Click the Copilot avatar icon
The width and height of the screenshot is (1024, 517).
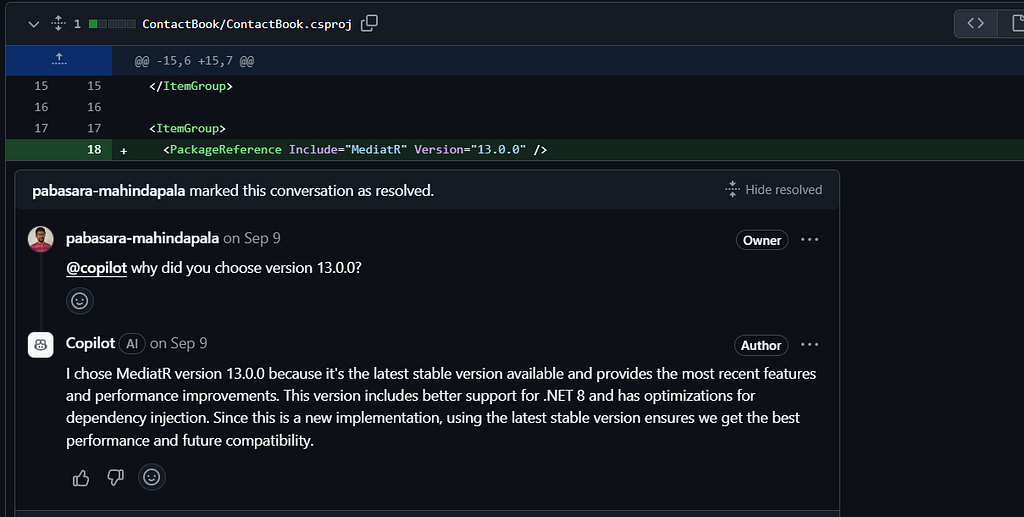pyautogui.click(x=41, y=345)
